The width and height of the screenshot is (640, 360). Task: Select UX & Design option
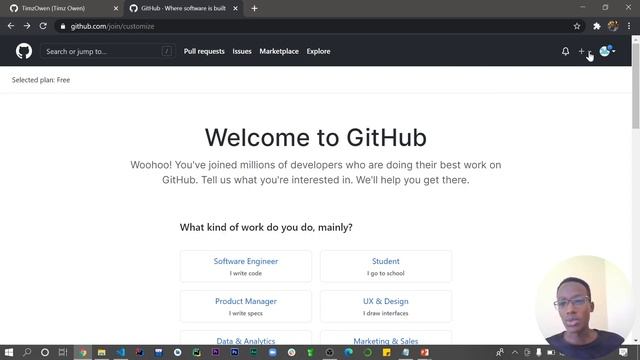point(386,306)
